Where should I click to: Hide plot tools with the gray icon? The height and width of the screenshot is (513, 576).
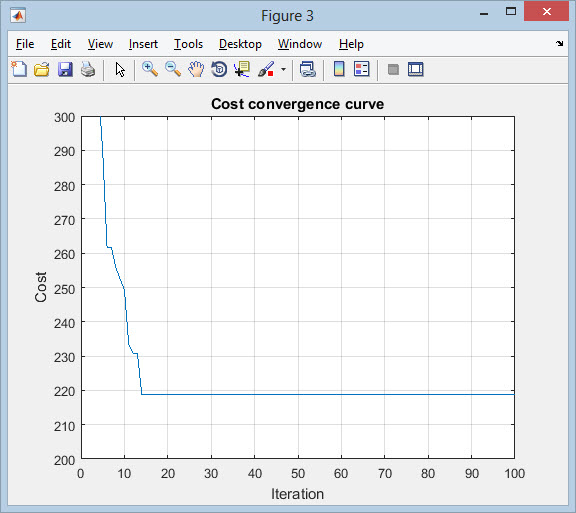coord(393,69)
